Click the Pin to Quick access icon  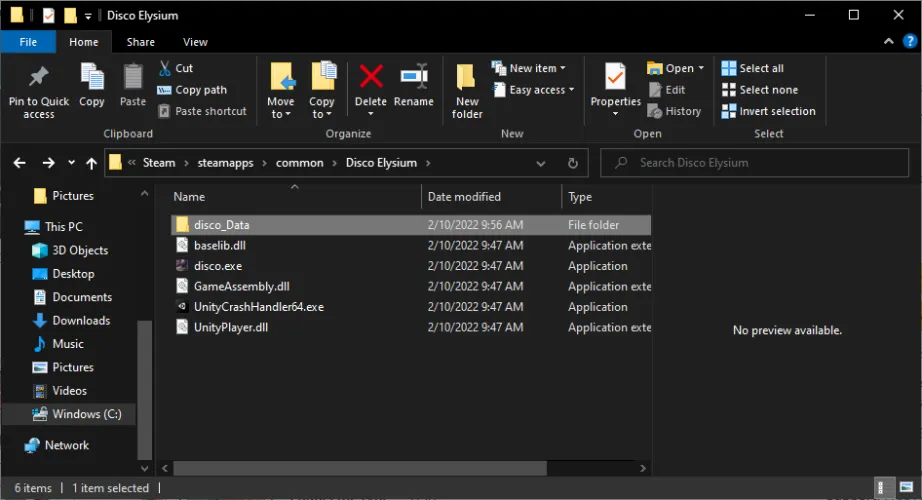38,78
